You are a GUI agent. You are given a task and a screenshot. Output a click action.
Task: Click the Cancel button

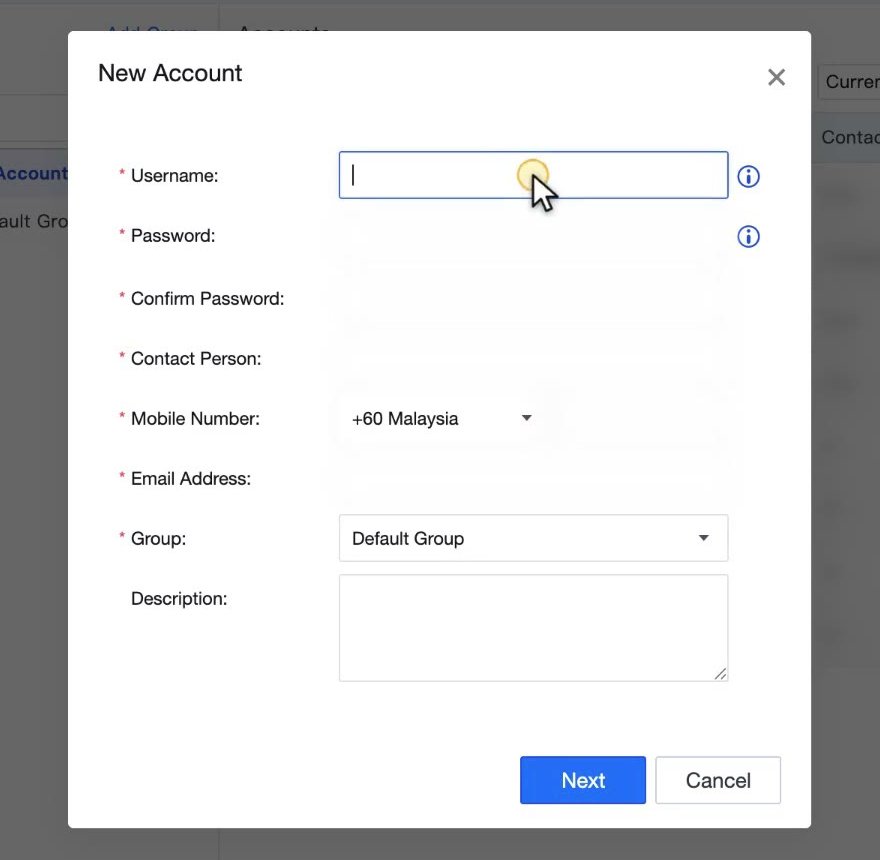(718, 780)
